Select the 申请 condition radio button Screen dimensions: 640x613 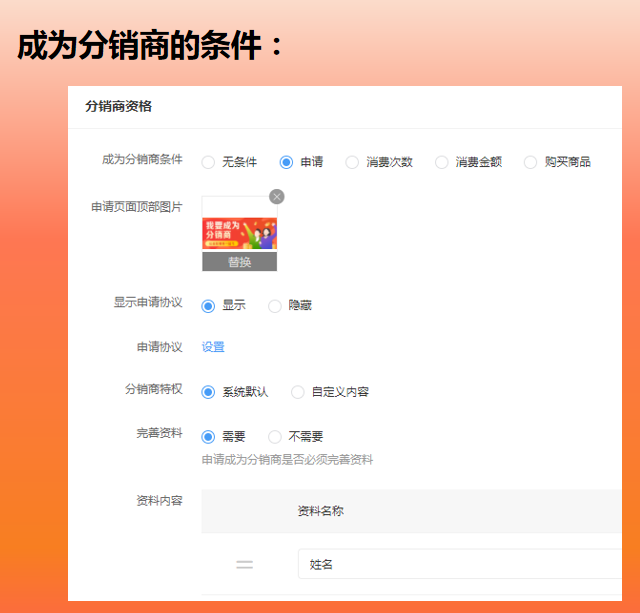[x=287, y=162]
